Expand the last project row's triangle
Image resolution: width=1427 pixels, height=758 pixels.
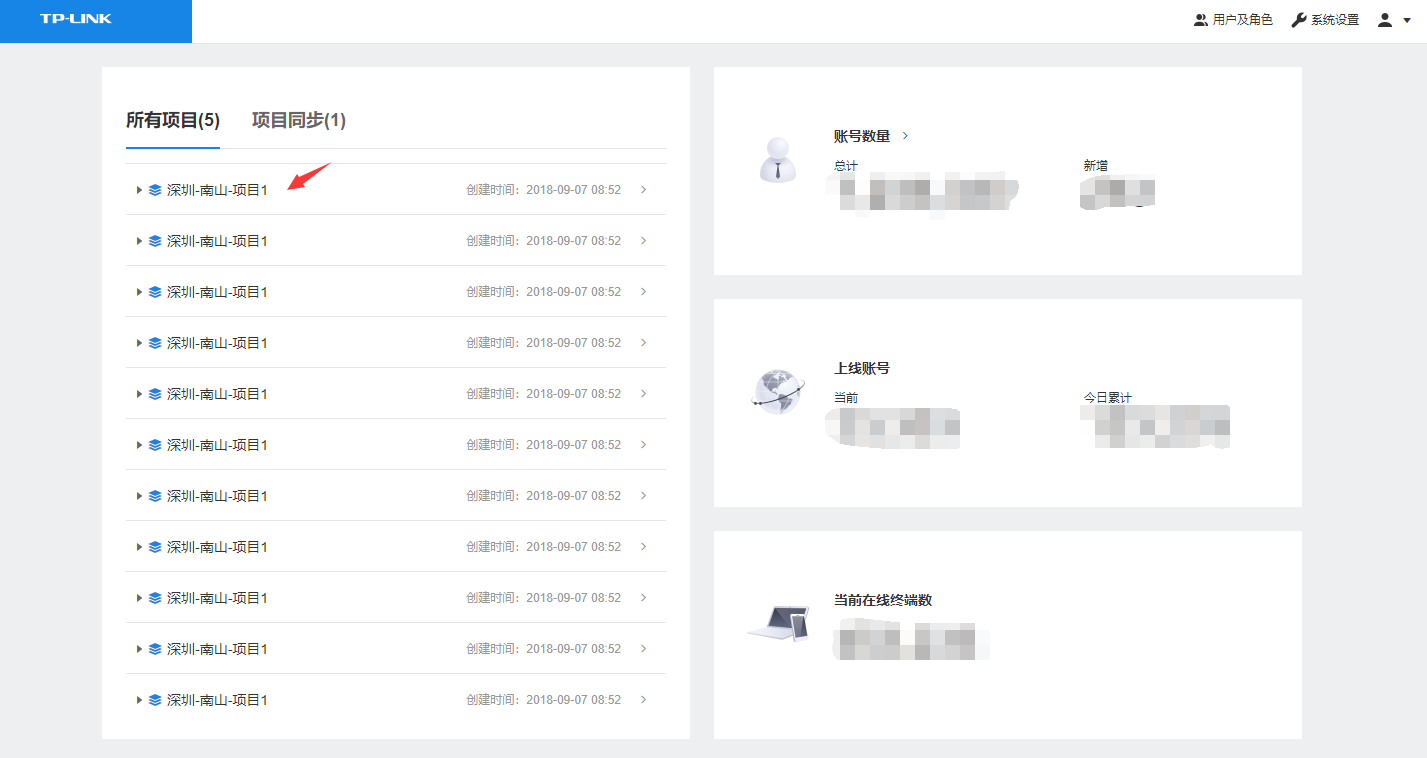click(x=139, y=700)
